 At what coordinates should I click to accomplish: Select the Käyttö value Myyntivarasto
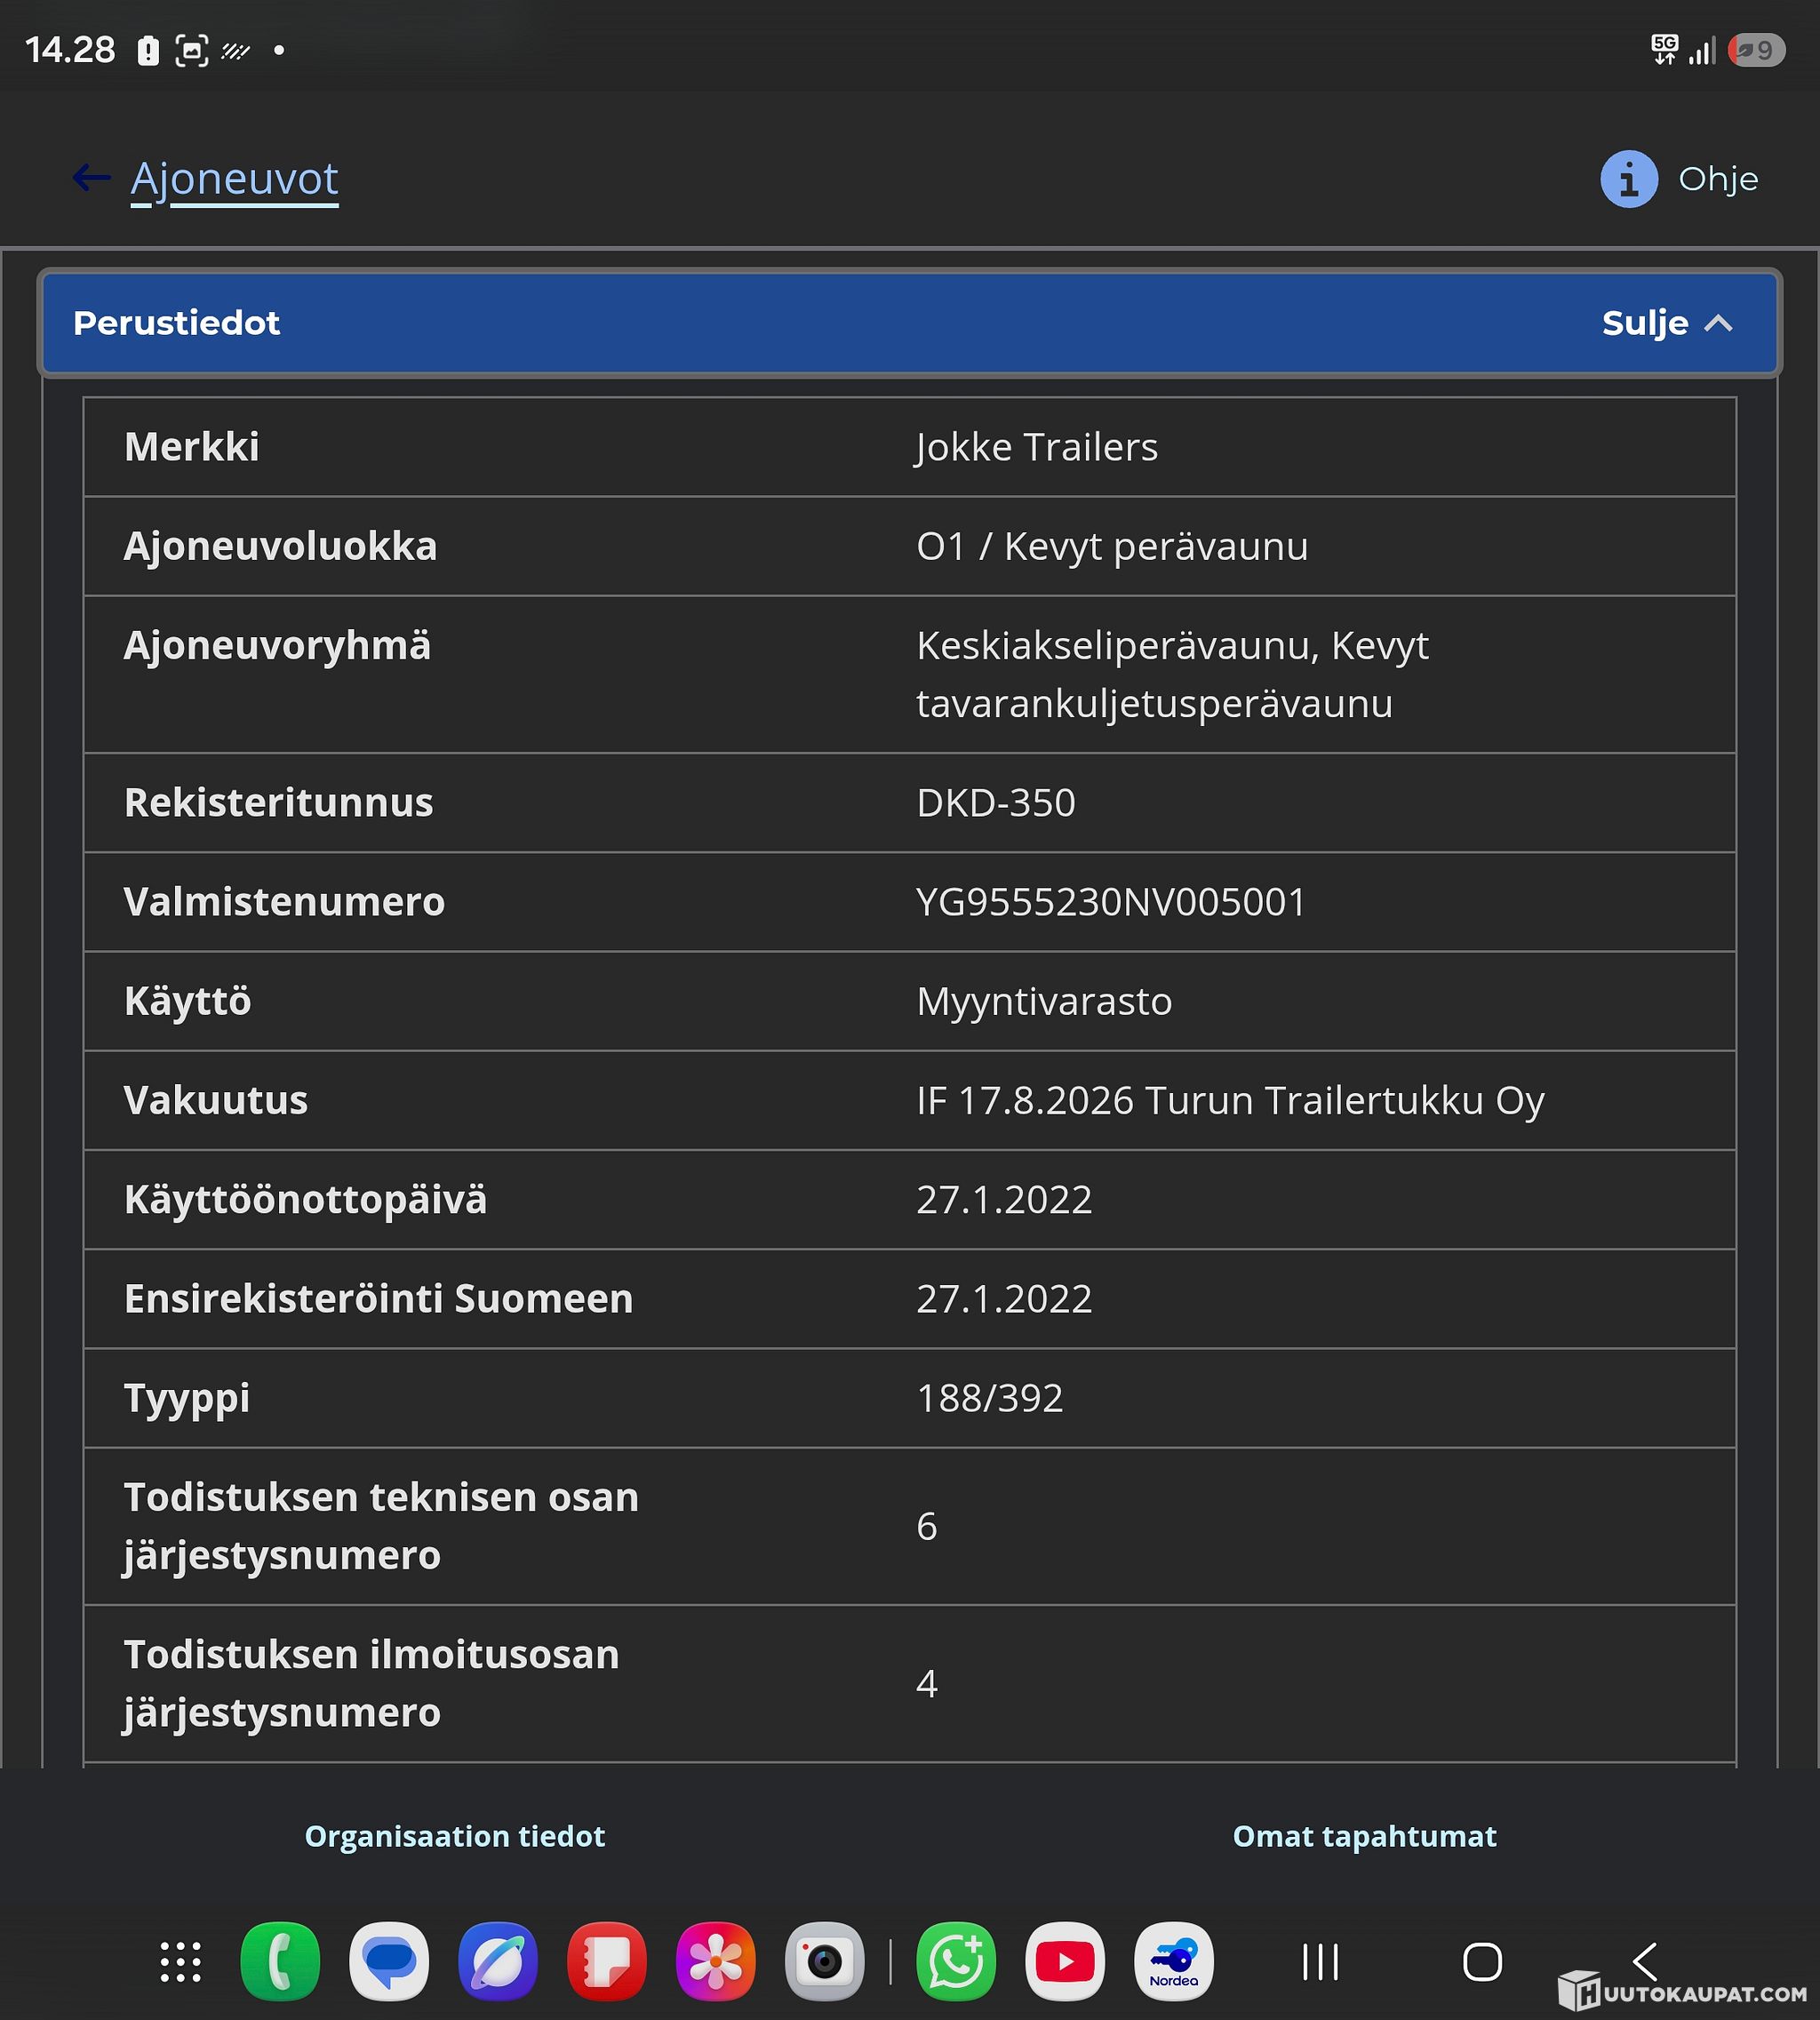coord(1044,1001)
